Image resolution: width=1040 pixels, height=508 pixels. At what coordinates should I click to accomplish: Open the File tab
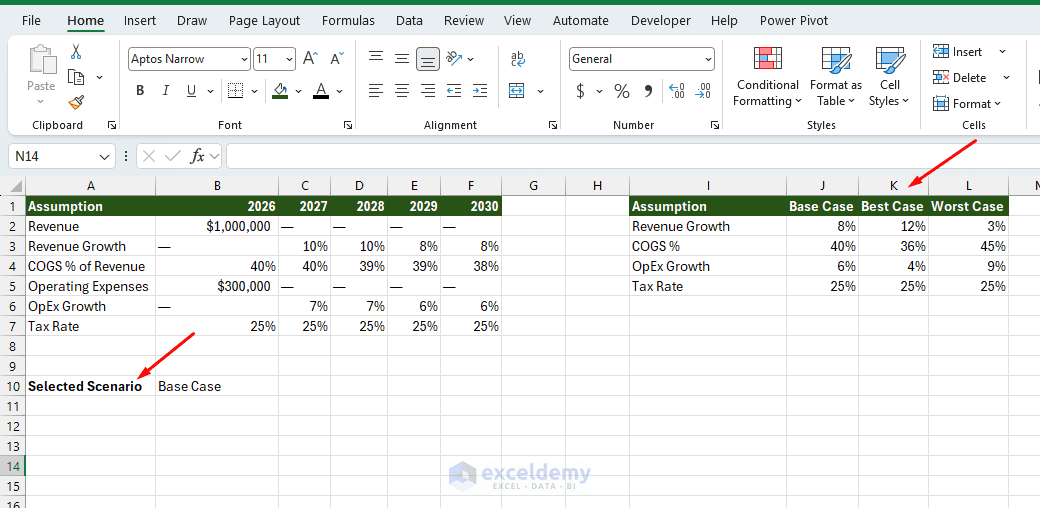pyautogui.click(x=31, y=21)
